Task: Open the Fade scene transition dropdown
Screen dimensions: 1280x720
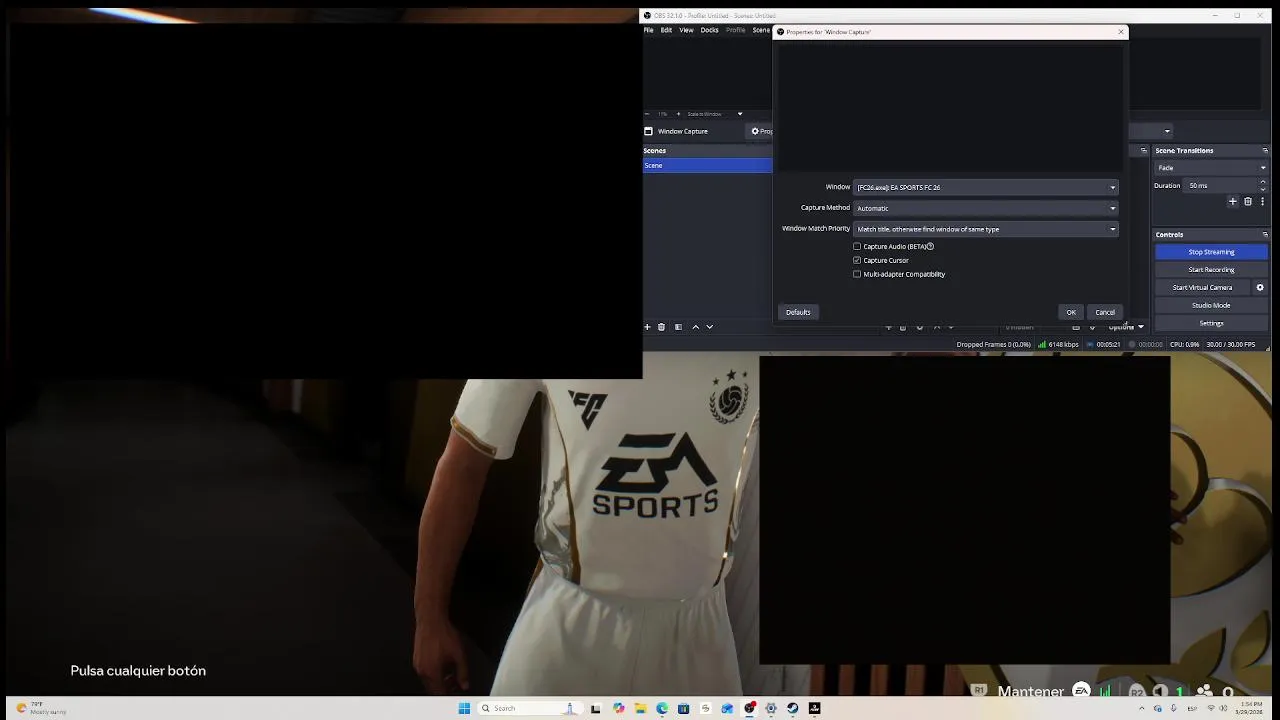Action: click(x=1211, y=168)
